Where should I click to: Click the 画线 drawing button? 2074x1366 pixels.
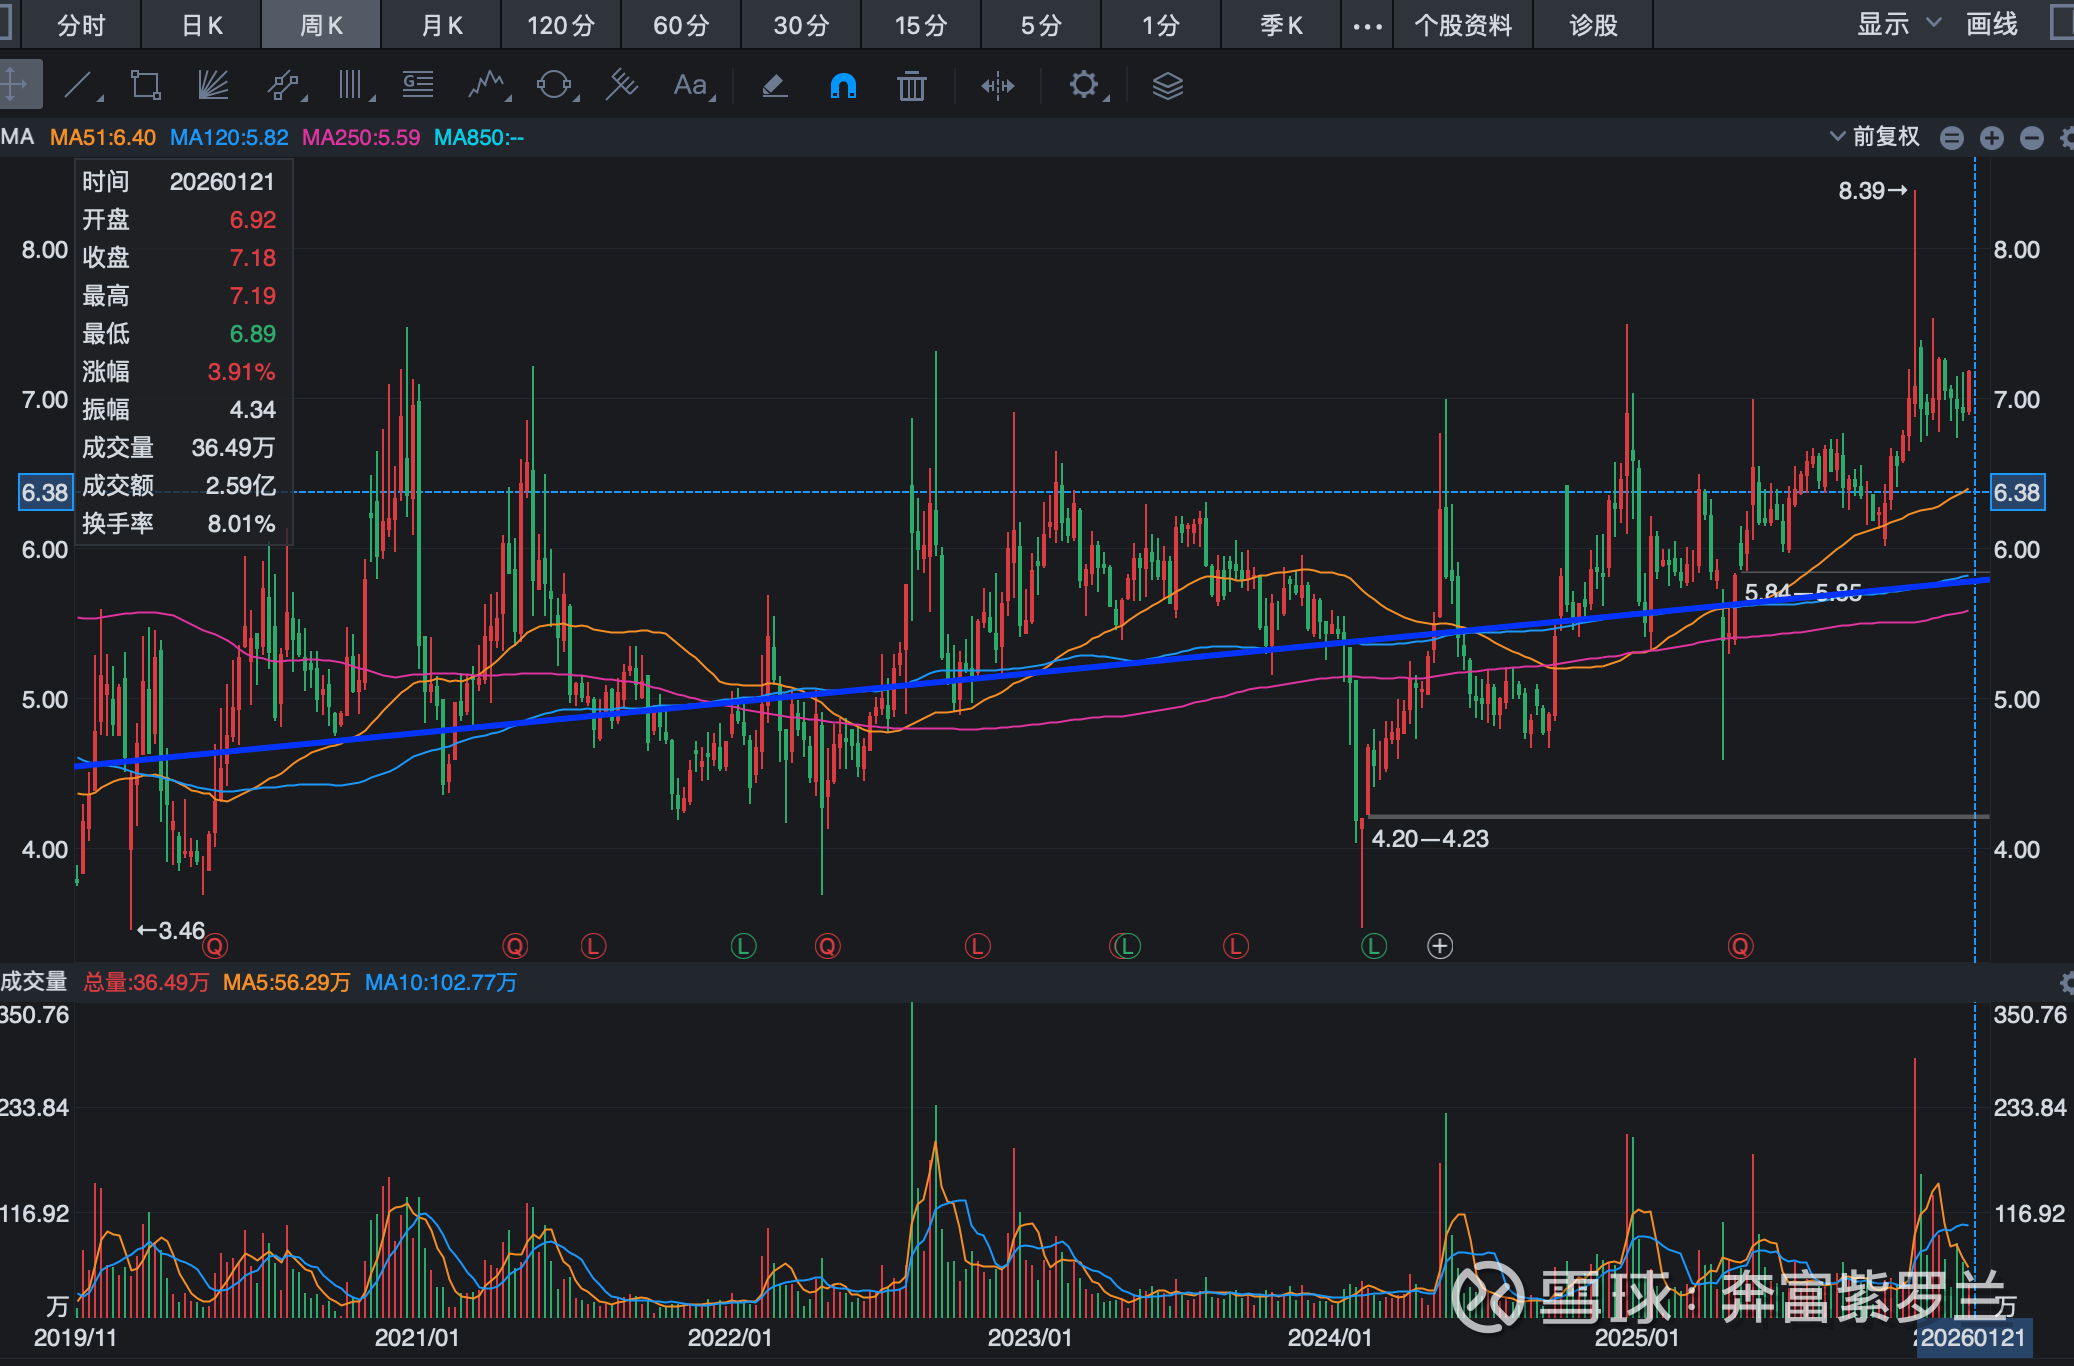pyautogui.click(x=1991, y=24)
